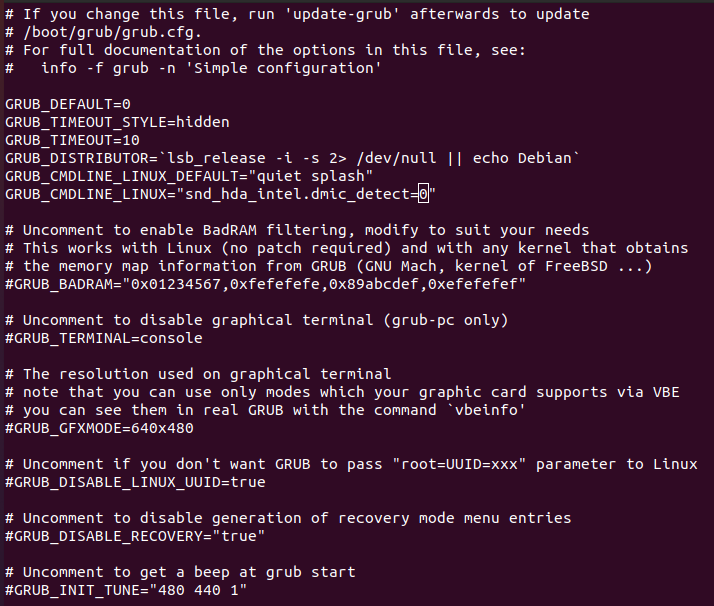This screenshot has width=714, height=606.
Task: Click the word hidden in GRUB_TIMEOUT_STYLE
Action: [x=203, y=122]
